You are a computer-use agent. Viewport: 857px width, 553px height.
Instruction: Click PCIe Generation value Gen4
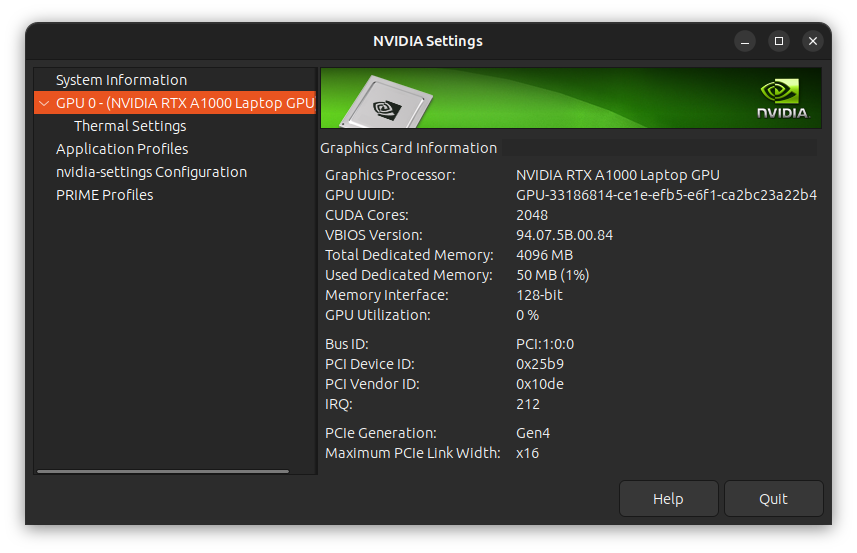tap(533, 433)
